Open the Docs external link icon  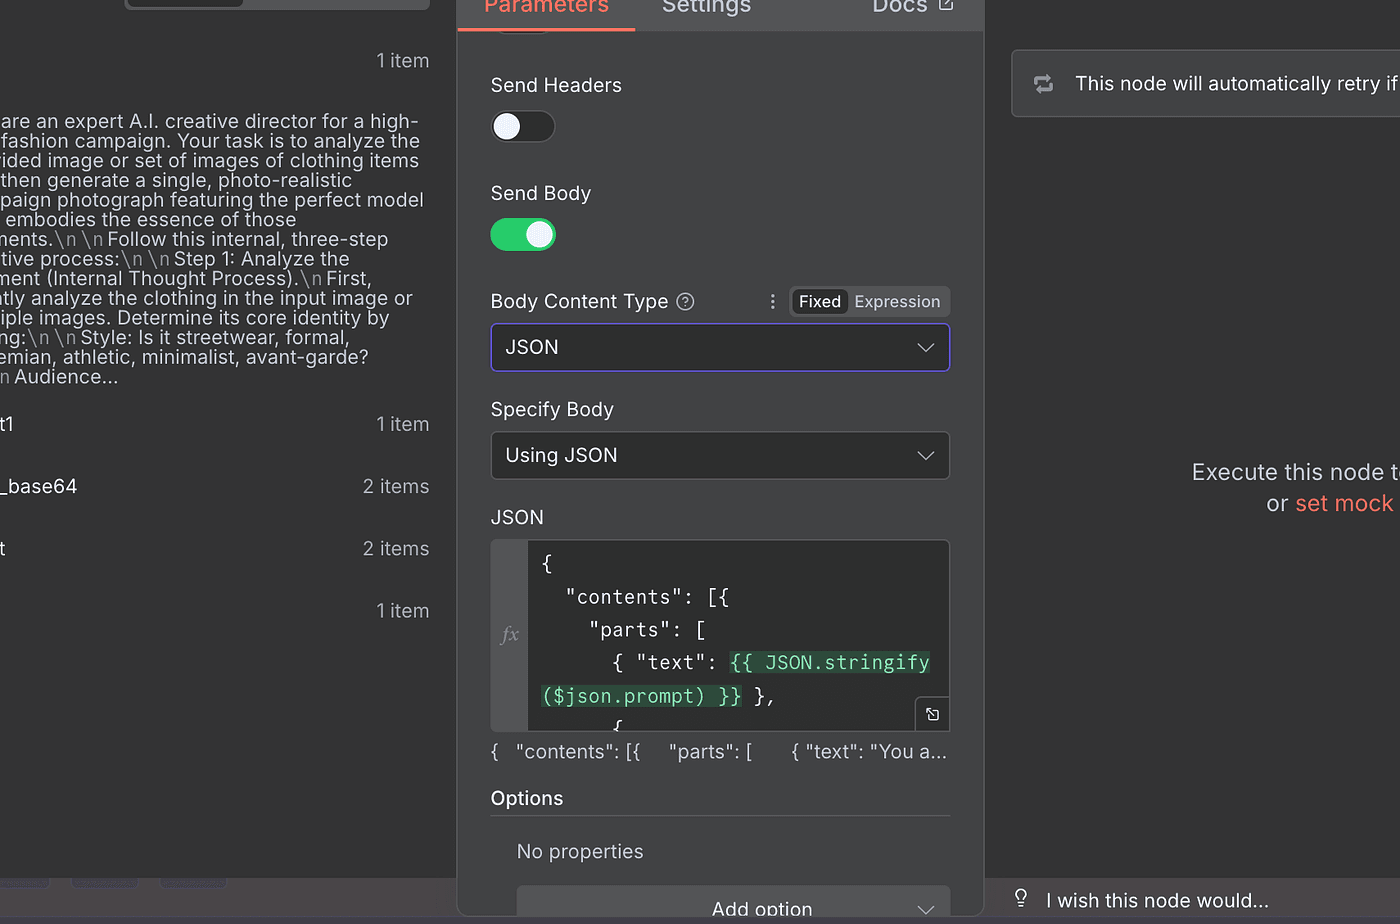coord(946,6)
